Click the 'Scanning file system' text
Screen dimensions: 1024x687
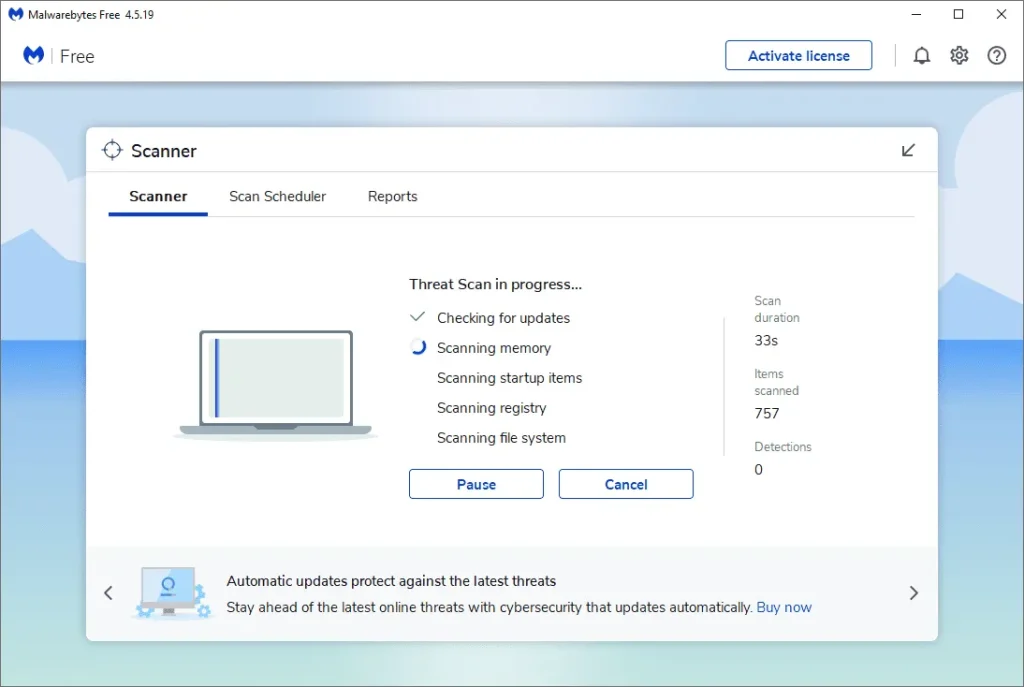point(501,438)
